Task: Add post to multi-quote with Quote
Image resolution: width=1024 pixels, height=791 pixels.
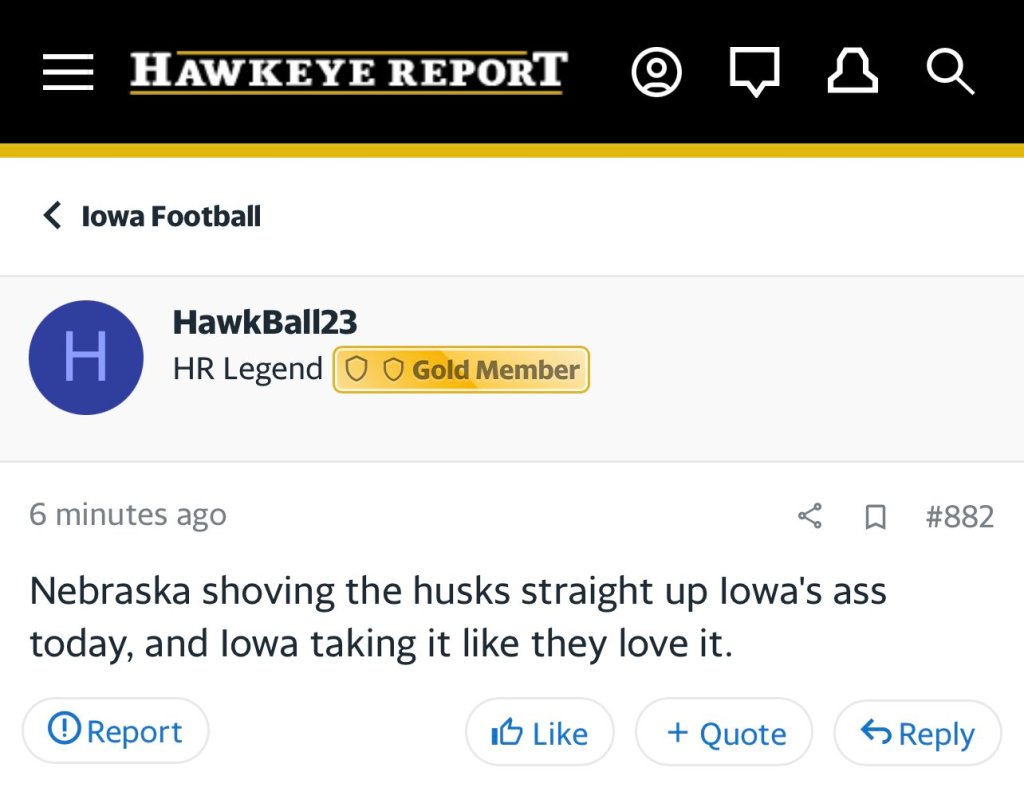Action: coord(724,733)
